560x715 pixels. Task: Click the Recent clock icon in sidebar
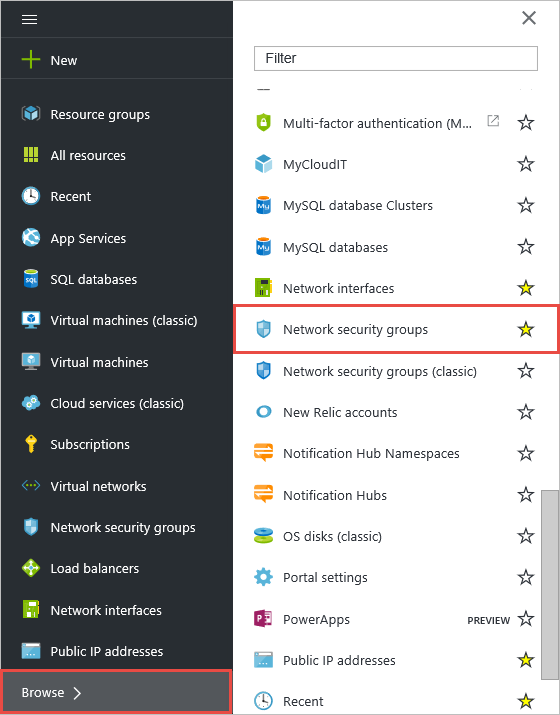coord(31,196)
